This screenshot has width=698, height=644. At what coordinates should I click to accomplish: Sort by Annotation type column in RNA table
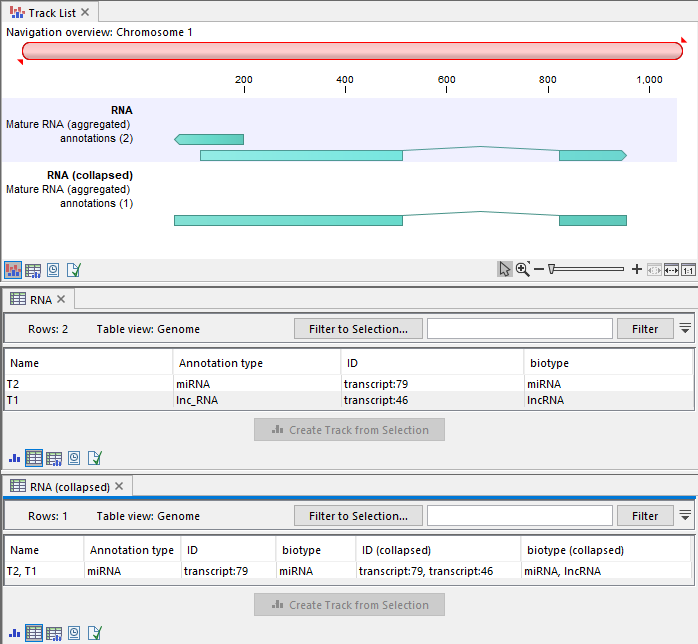[220, 363]
